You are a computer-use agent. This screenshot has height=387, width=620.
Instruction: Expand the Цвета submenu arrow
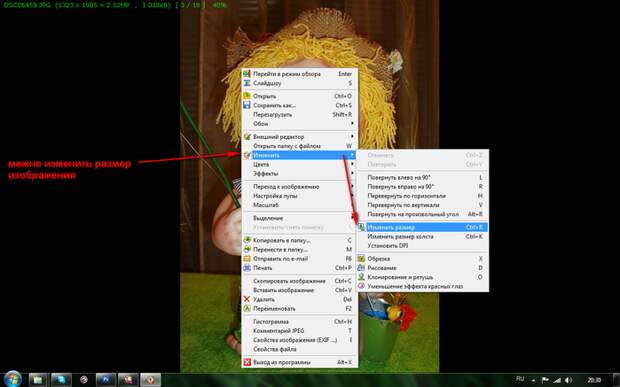click(x=352, y=164)
